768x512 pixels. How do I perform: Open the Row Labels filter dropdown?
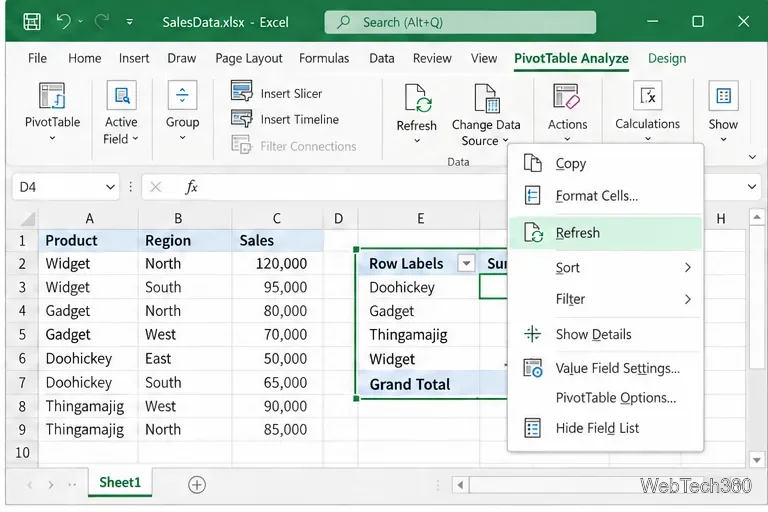pyautogui.click(x=466, y=264)
